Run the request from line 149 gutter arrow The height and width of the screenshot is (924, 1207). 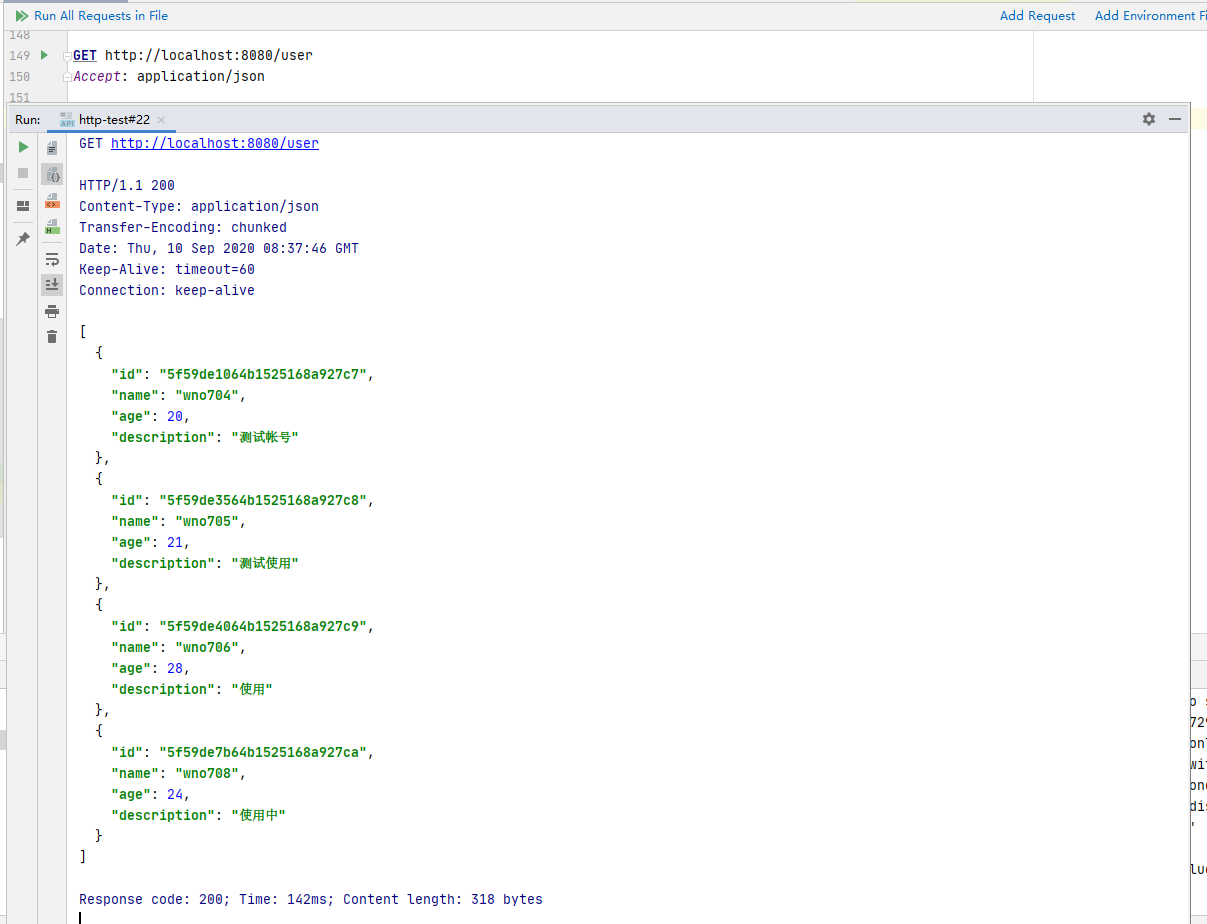[44, 55]
